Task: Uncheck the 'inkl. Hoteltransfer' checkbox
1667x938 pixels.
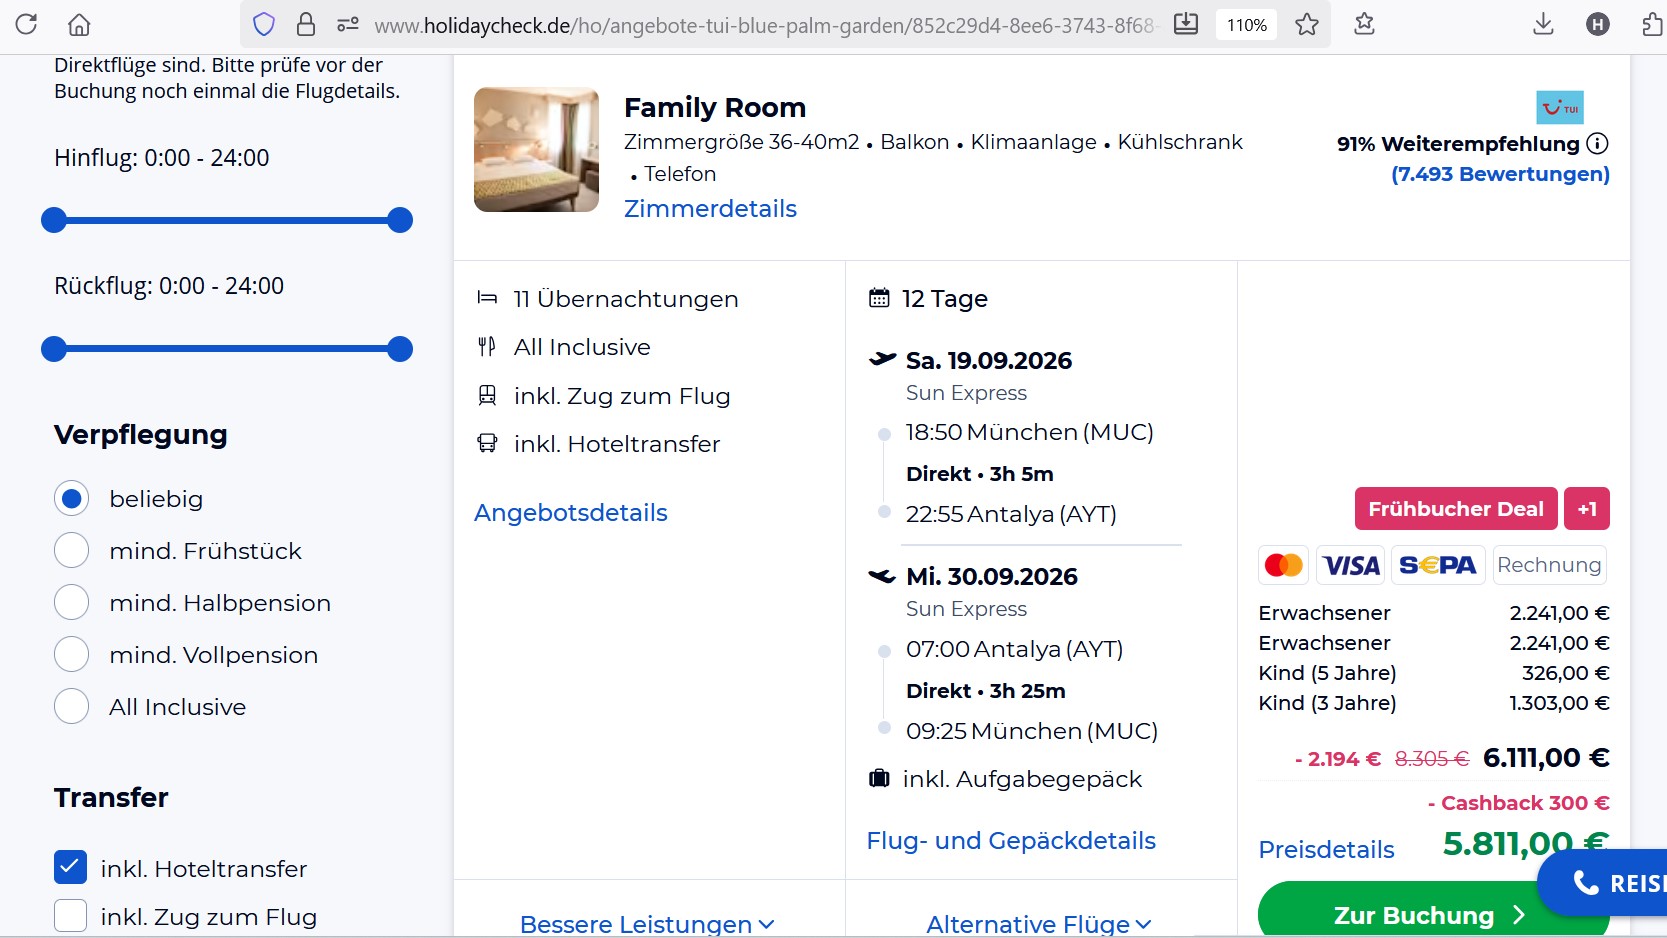Action: click(71, 868)
